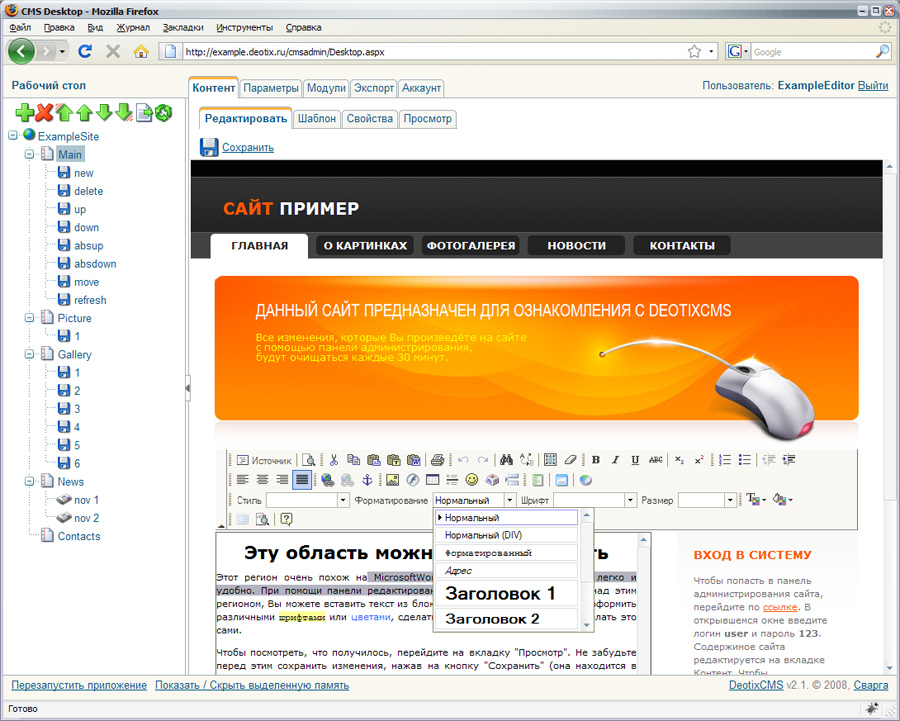The width and height of the screenshot is (900, 721).
Task: Collapse the Gallery tree node
Action: [x=29, y=354]
